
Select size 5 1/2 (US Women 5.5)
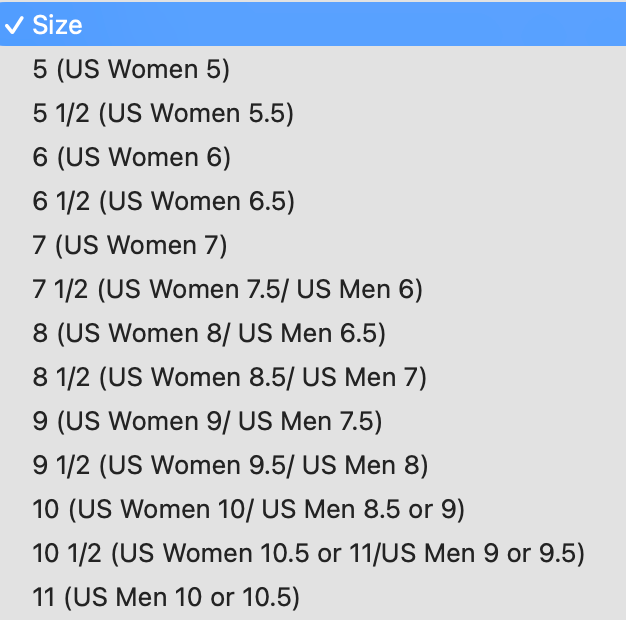[x=163, y=114]
